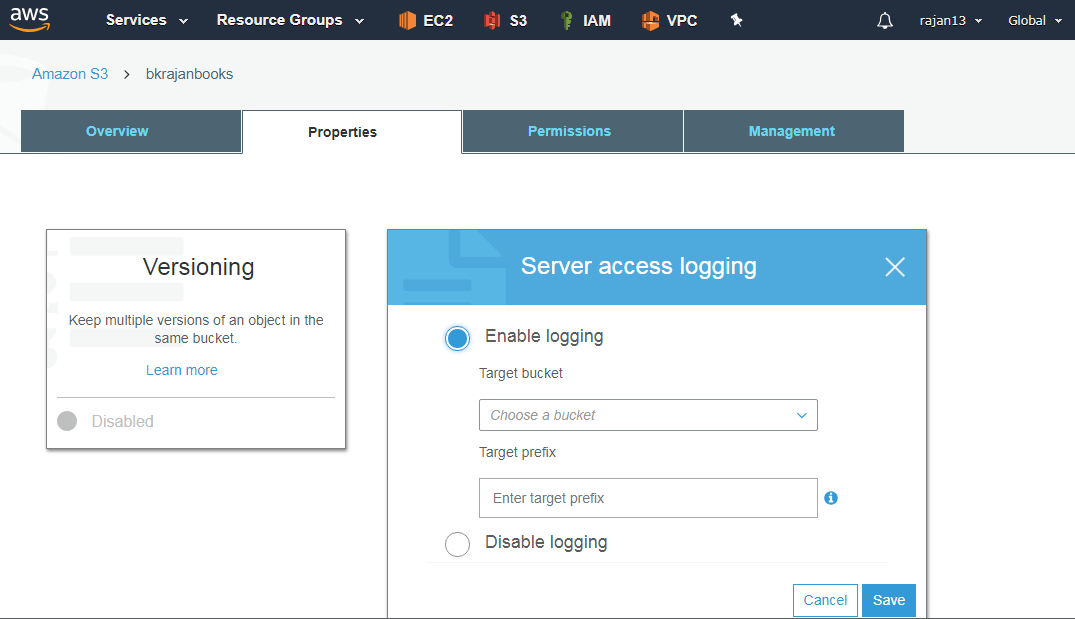Enable logging via its radio button
Viewport: 1075px width, 619px height.
[457, 338]
